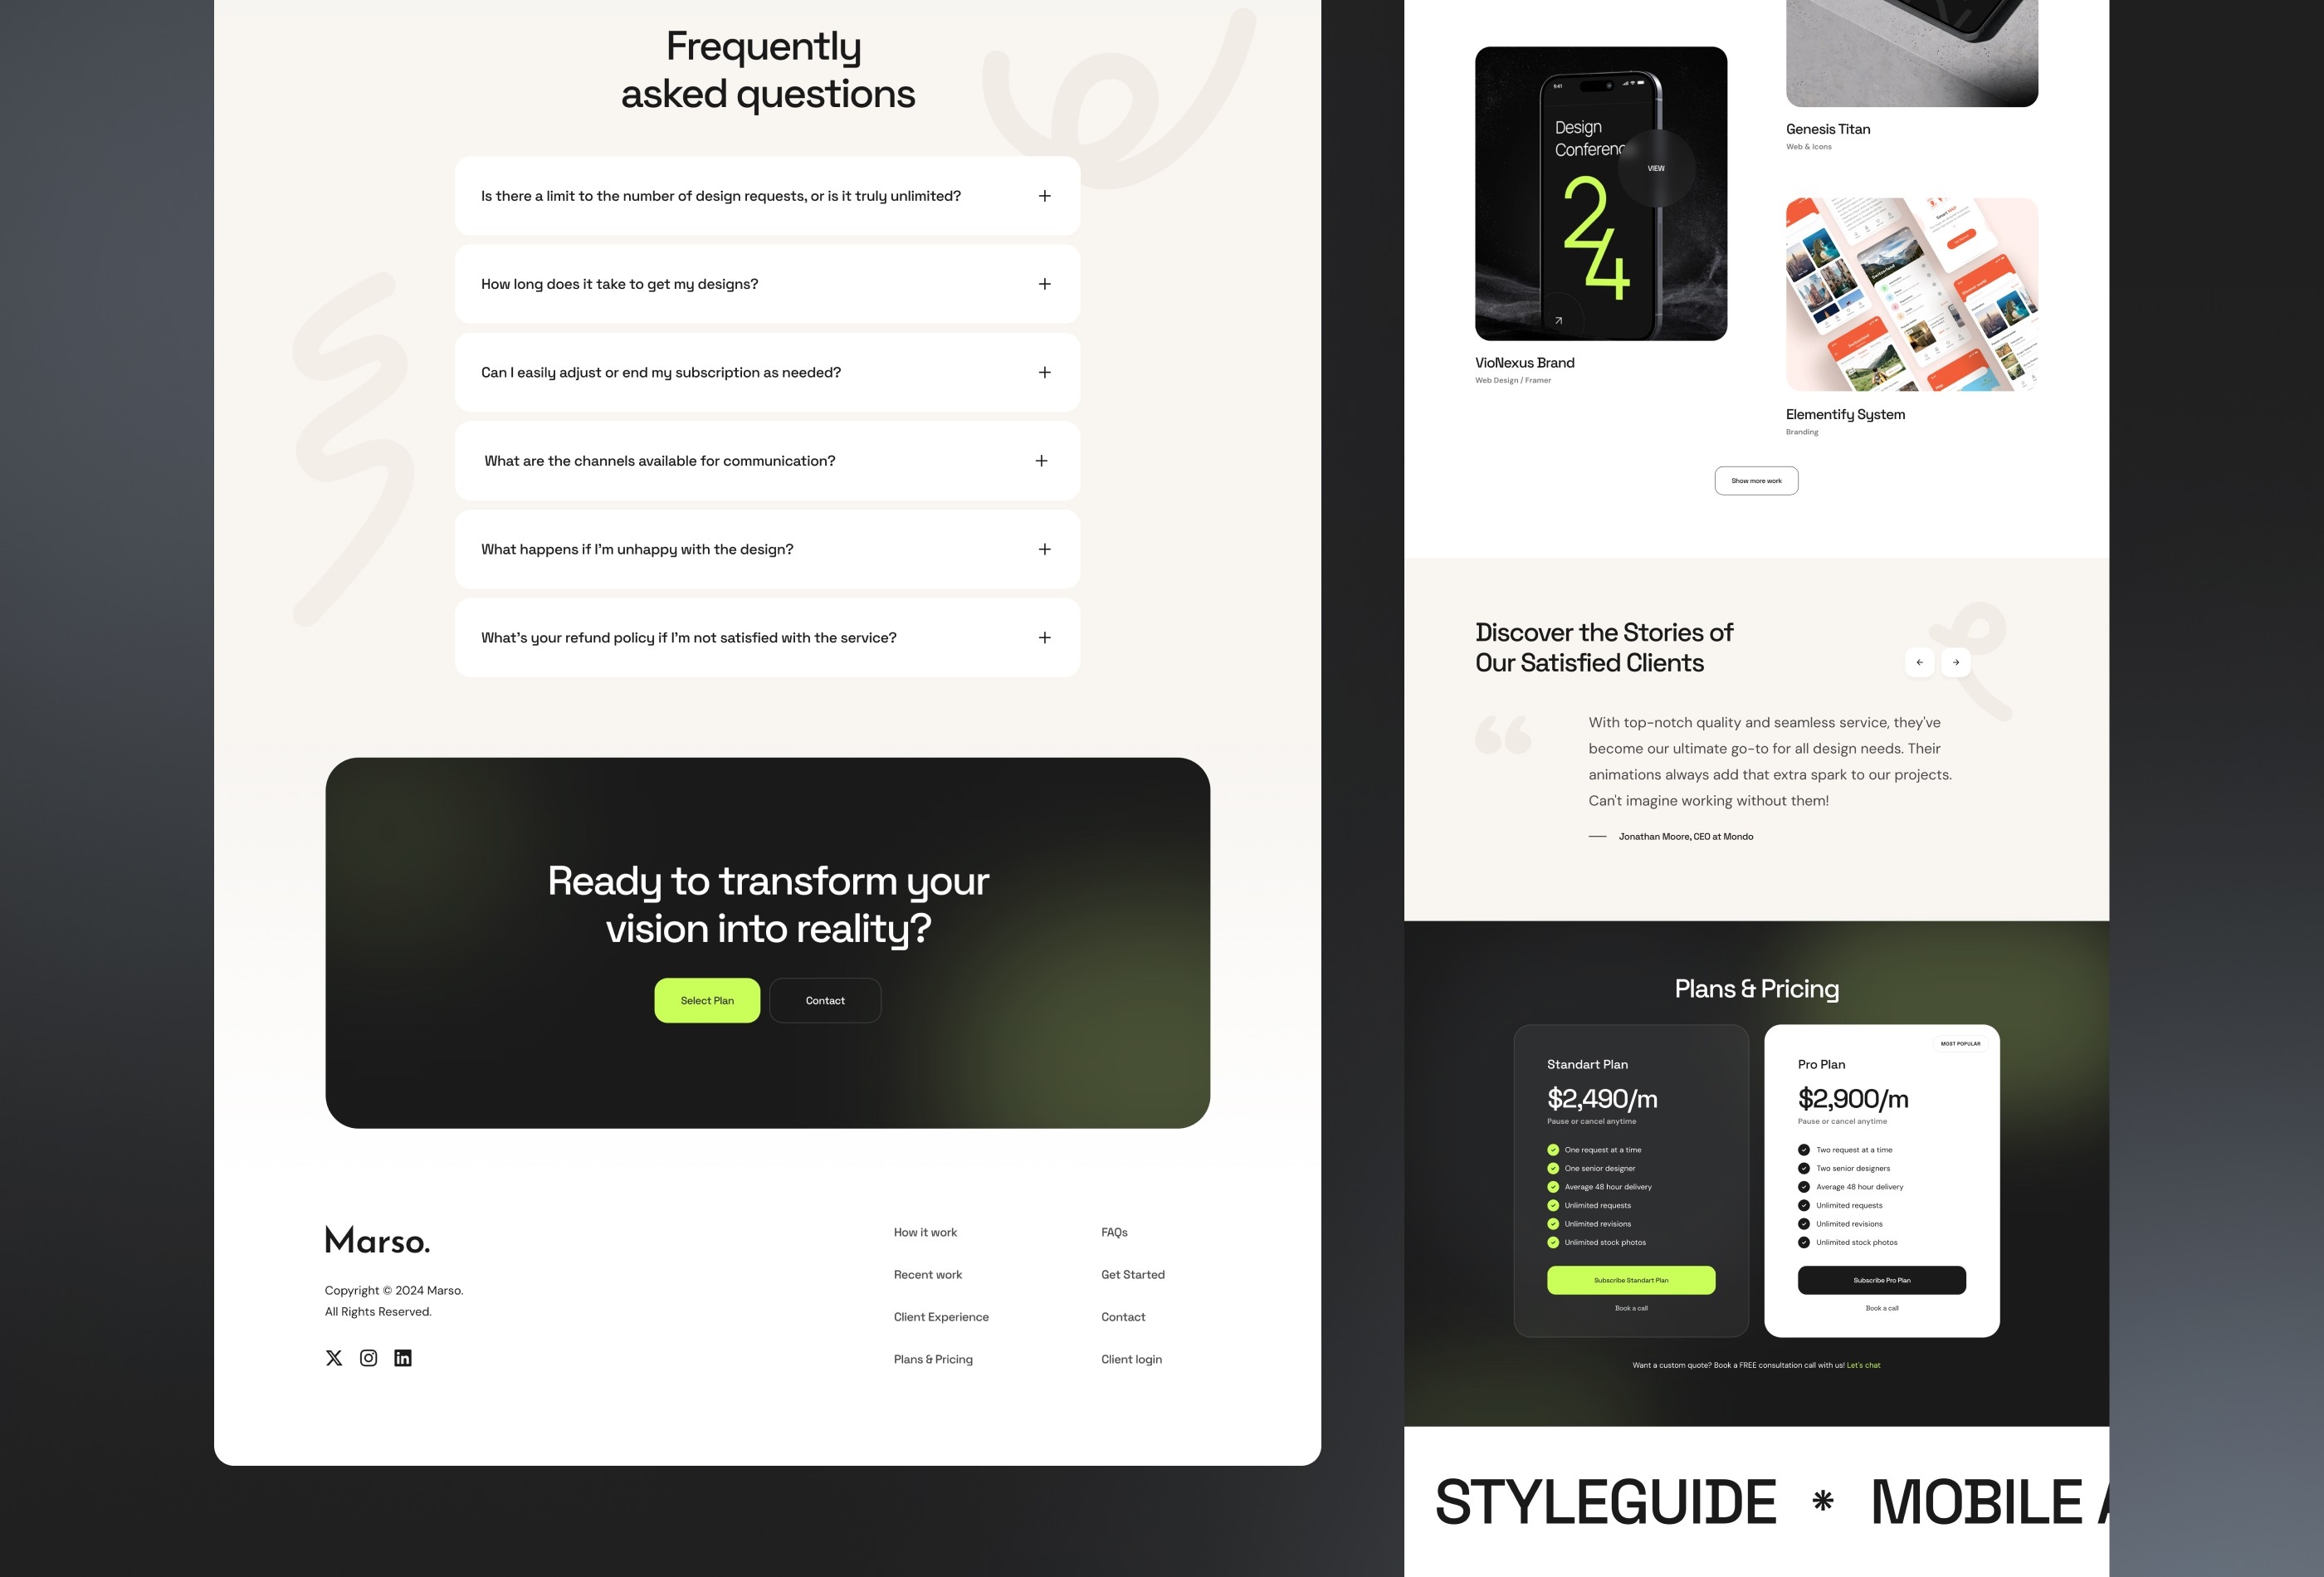This screenshot has height=1577, width=2324.
Task: Click the X (Twitter) social icon
Action: click(333, 1355)
